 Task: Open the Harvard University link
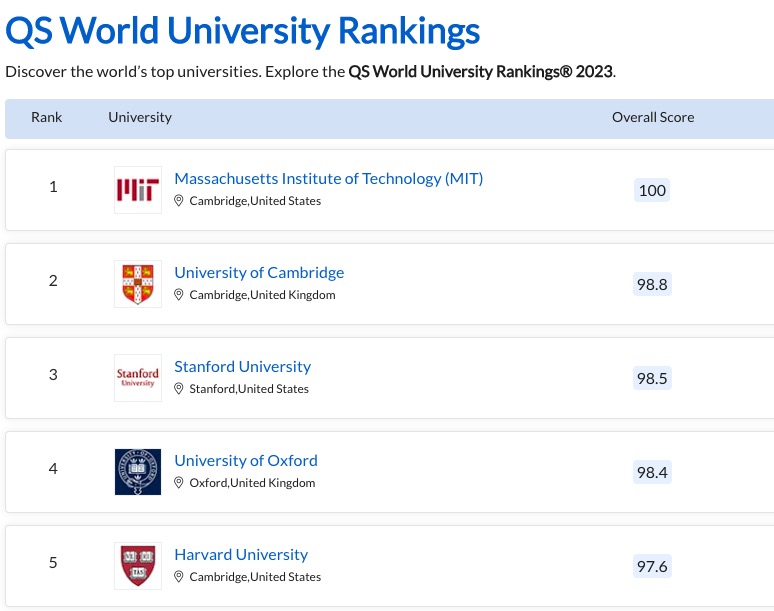click(241, 555)
